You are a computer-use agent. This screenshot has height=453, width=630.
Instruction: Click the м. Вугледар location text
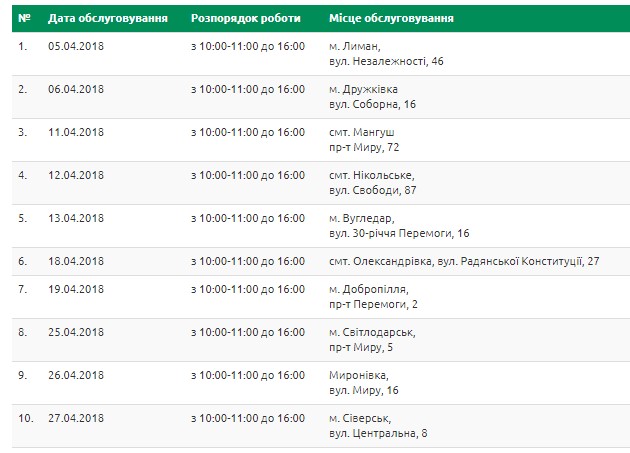(362, 218)
